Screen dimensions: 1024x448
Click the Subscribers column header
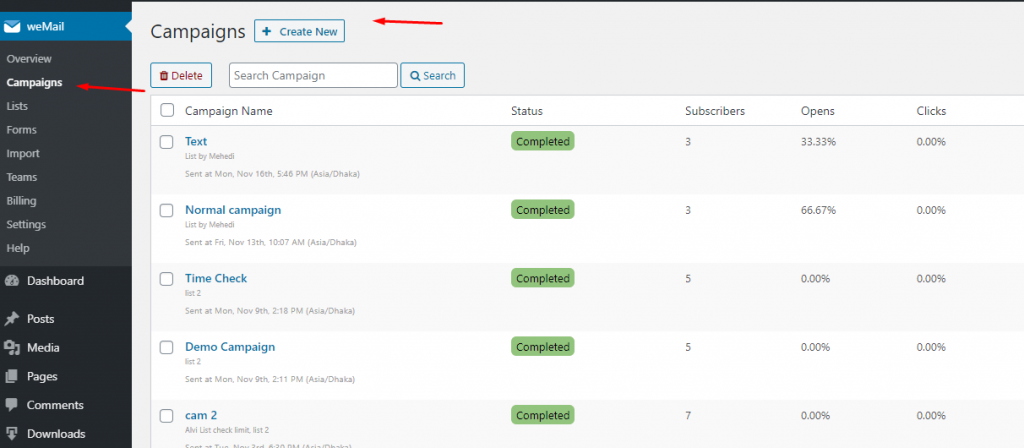pyautogui.click(x=715, y=111)
